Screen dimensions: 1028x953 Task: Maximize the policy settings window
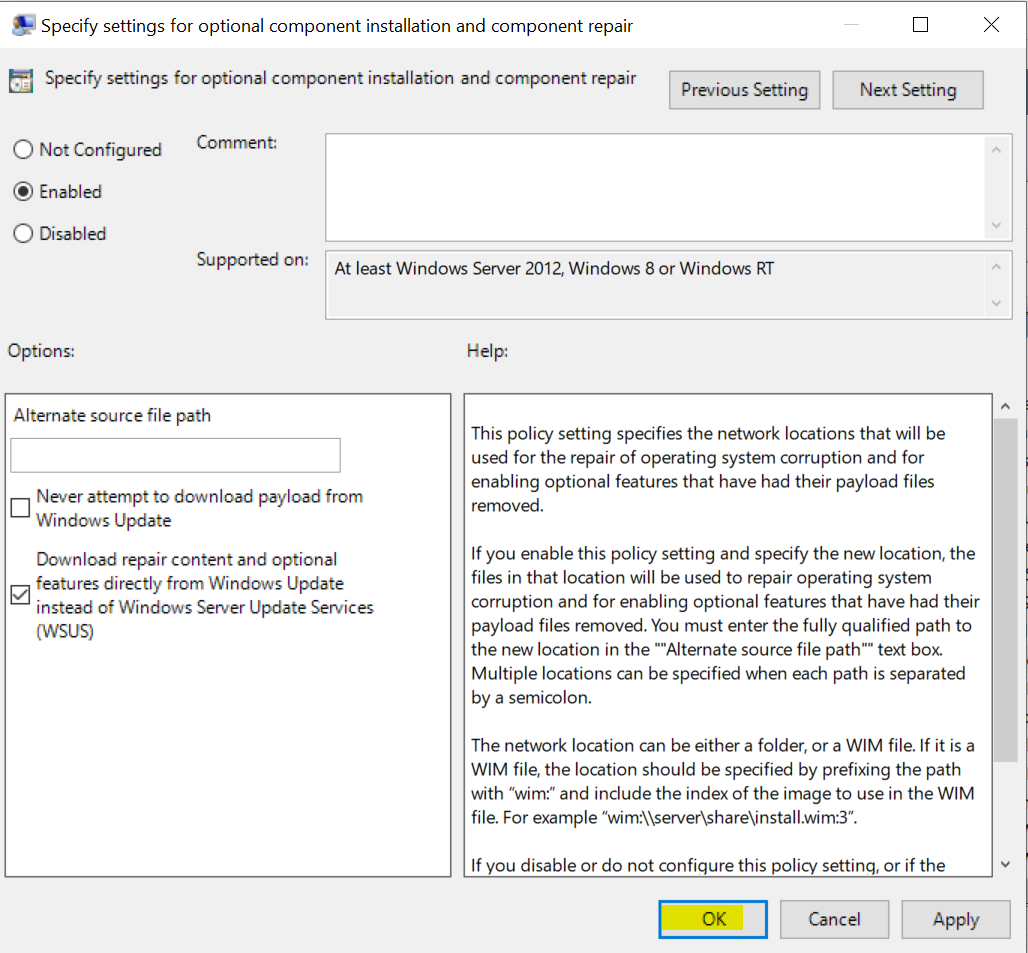(x=921, y=25)
